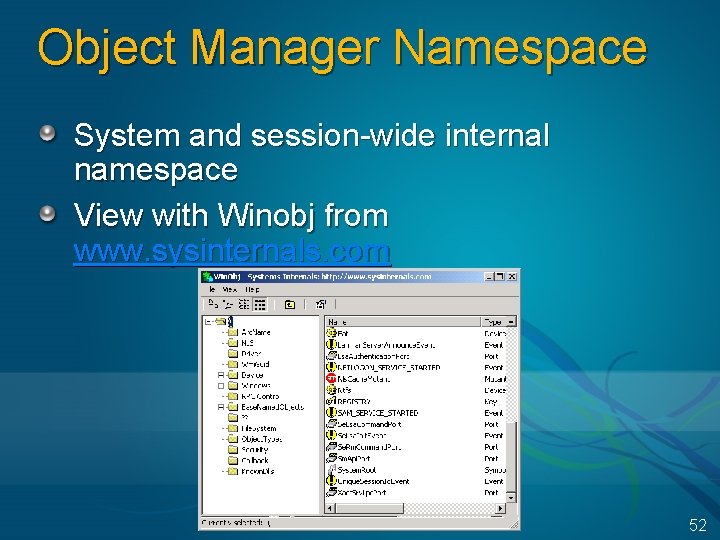Select the ObjectTypes folder in tree
The image size is (720, 540).
261,439
